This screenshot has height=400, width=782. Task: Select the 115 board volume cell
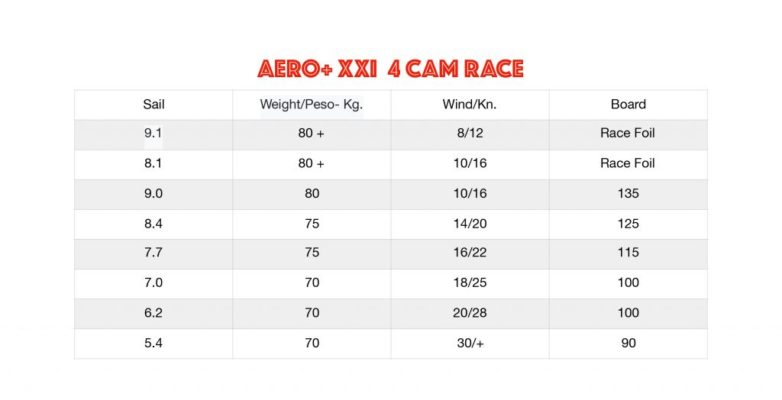coord(628,253)
